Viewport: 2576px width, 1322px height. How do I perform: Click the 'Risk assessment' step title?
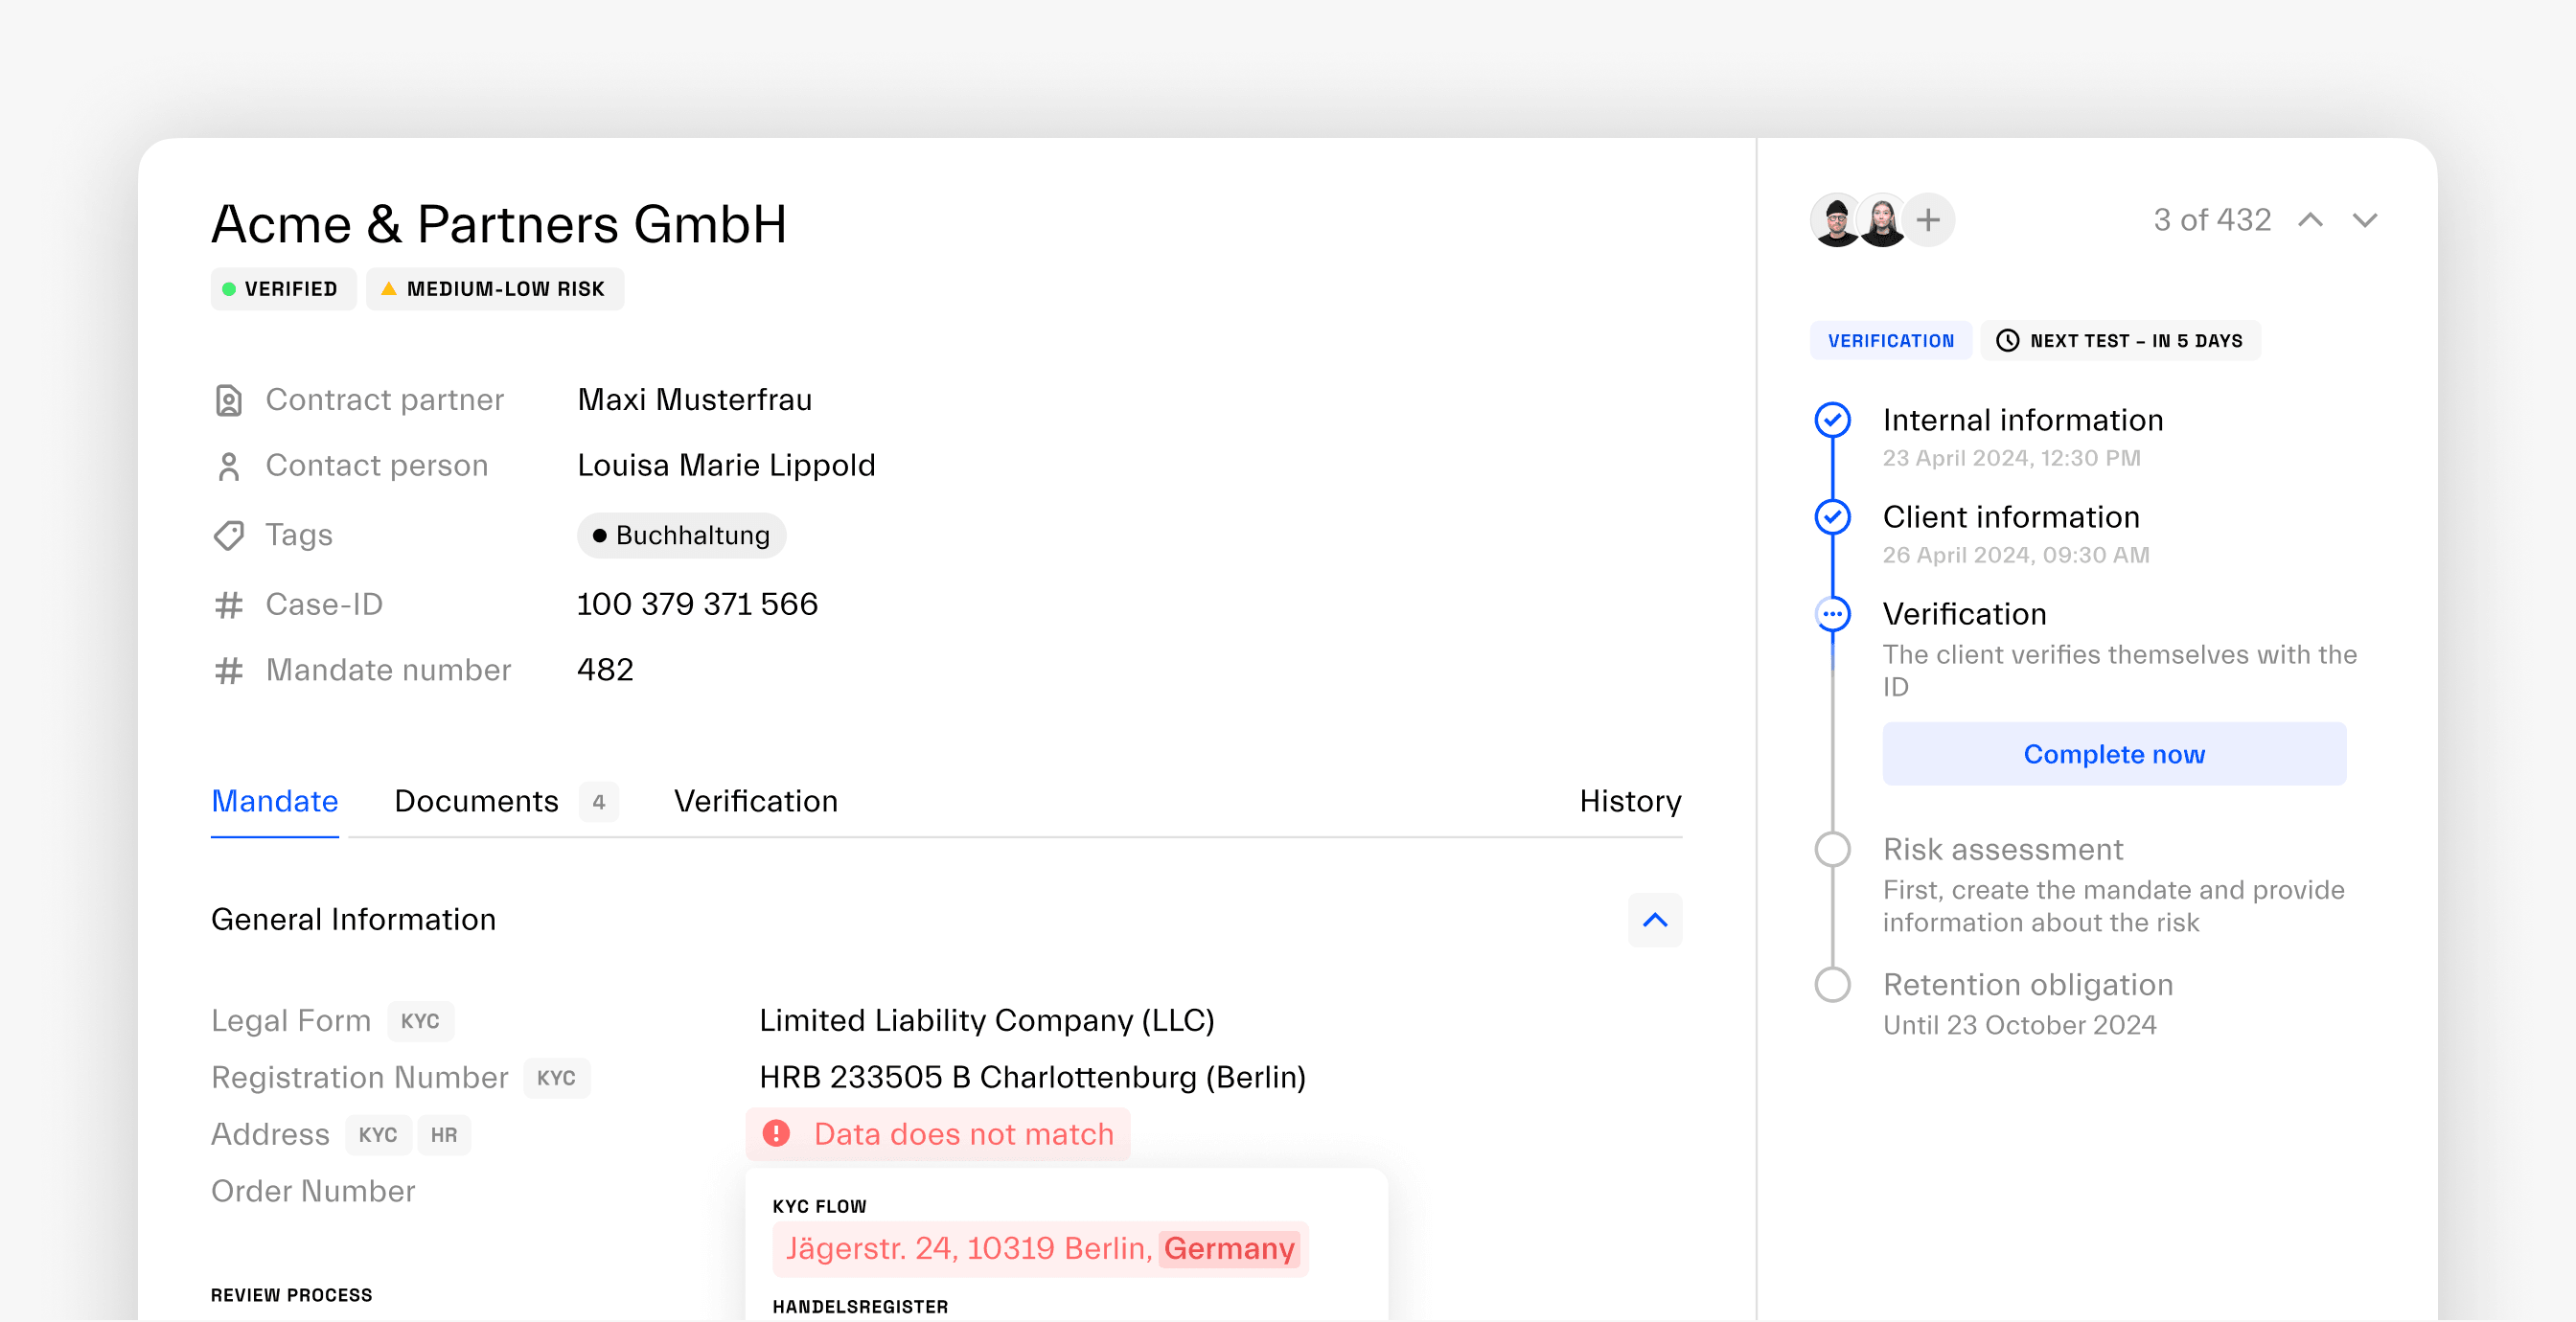[x=2003, y=849]
